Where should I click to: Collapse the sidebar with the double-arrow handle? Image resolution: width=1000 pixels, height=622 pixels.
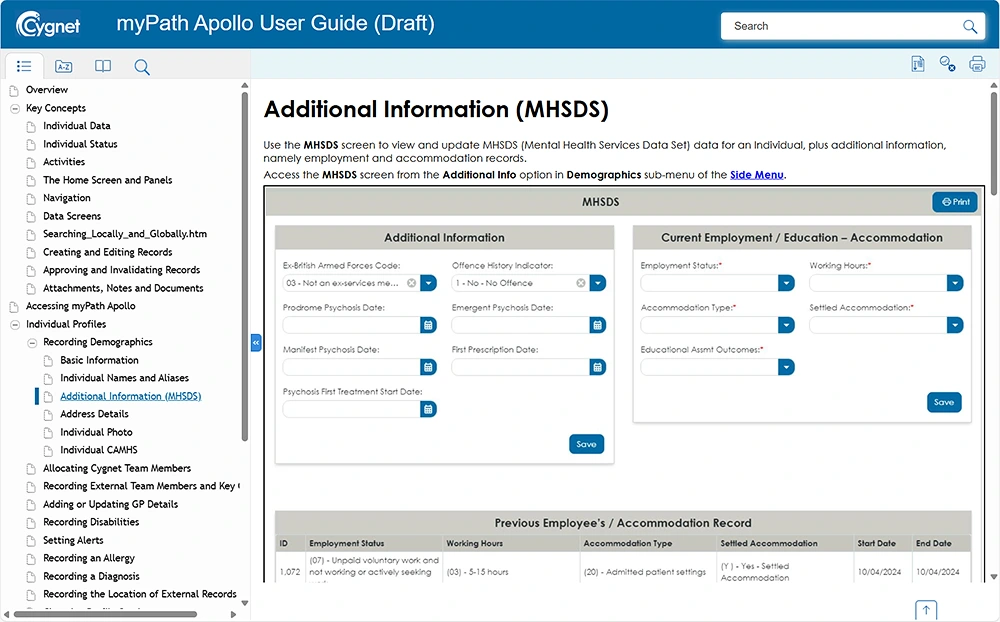tap(256, 342)
